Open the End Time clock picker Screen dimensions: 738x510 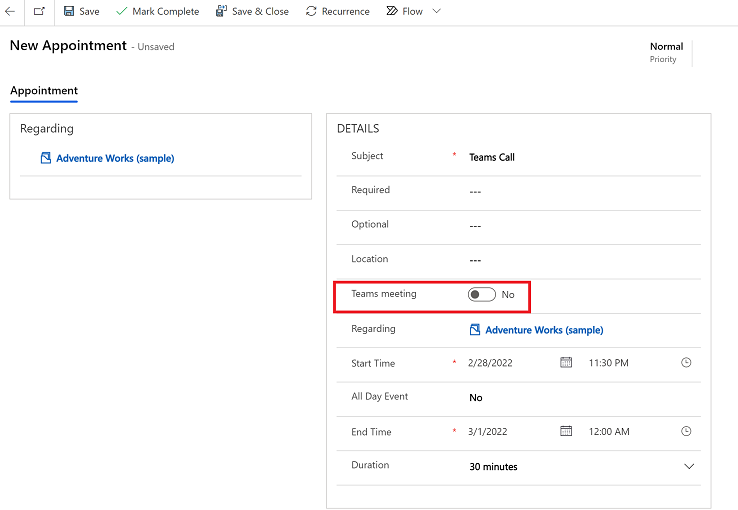click(686, 431)
